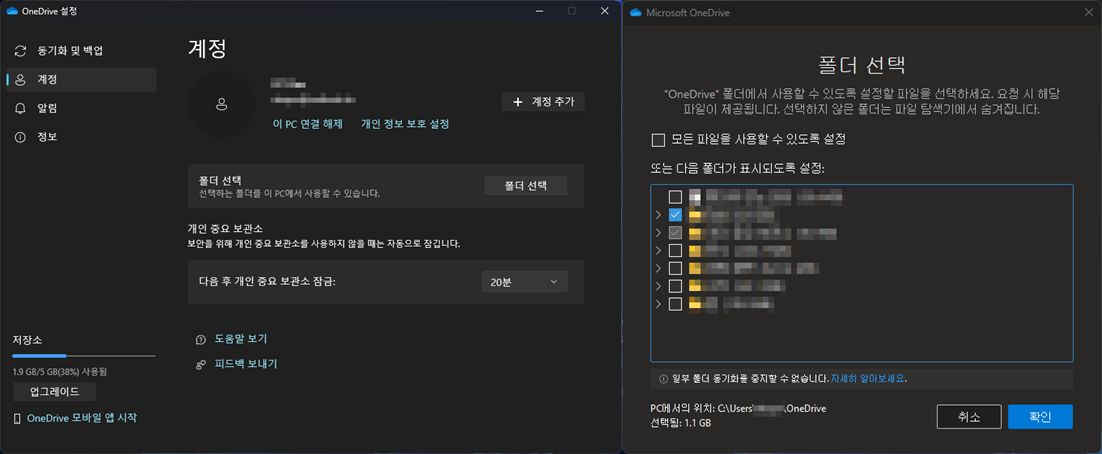Go to 알림 settings page
The image size is (1102, 454).
click(82, 108)
